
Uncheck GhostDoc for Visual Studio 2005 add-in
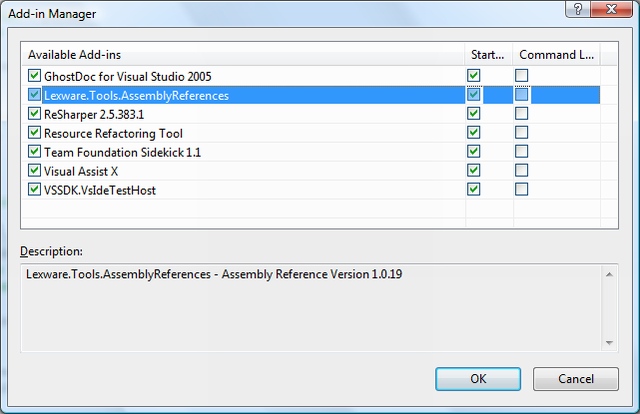(34, 76)
